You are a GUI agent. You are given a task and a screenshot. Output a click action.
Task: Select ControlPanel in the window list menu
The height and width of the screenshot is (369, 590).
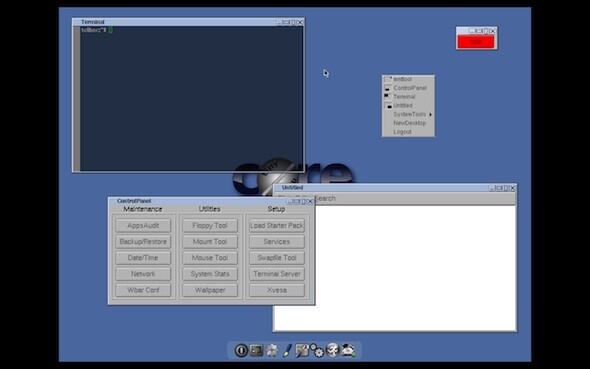coord(408,88)
